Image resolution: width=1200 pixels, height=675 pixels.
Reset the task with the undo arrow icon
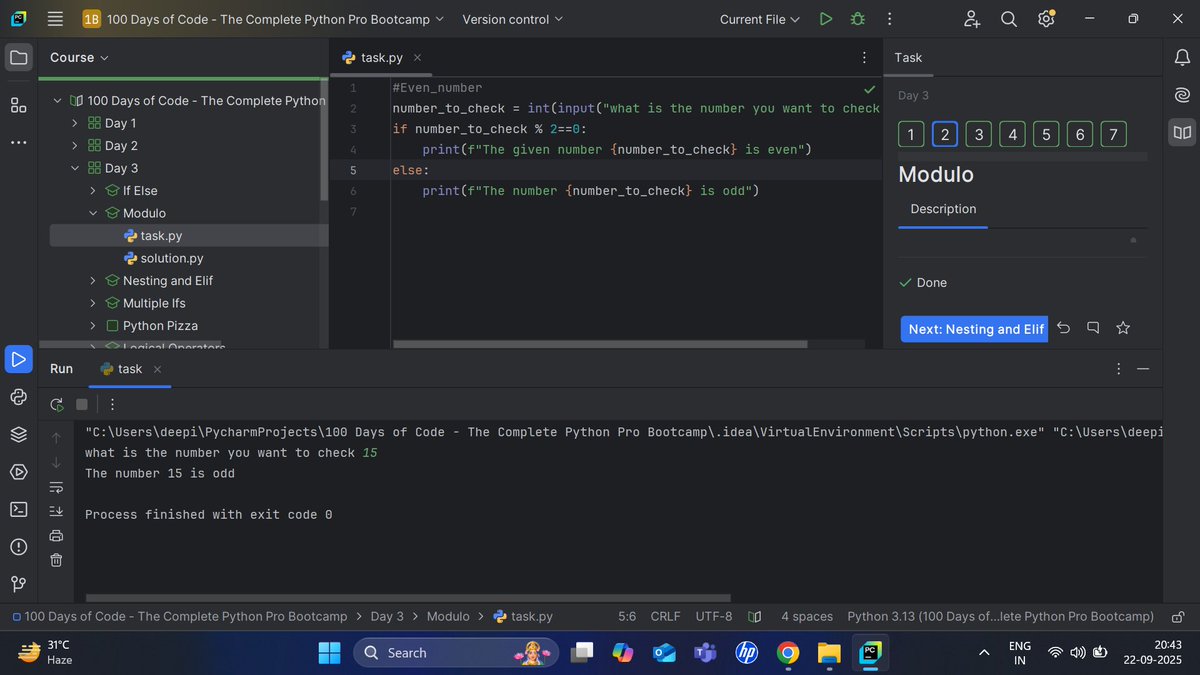(x=1063, y=328)
